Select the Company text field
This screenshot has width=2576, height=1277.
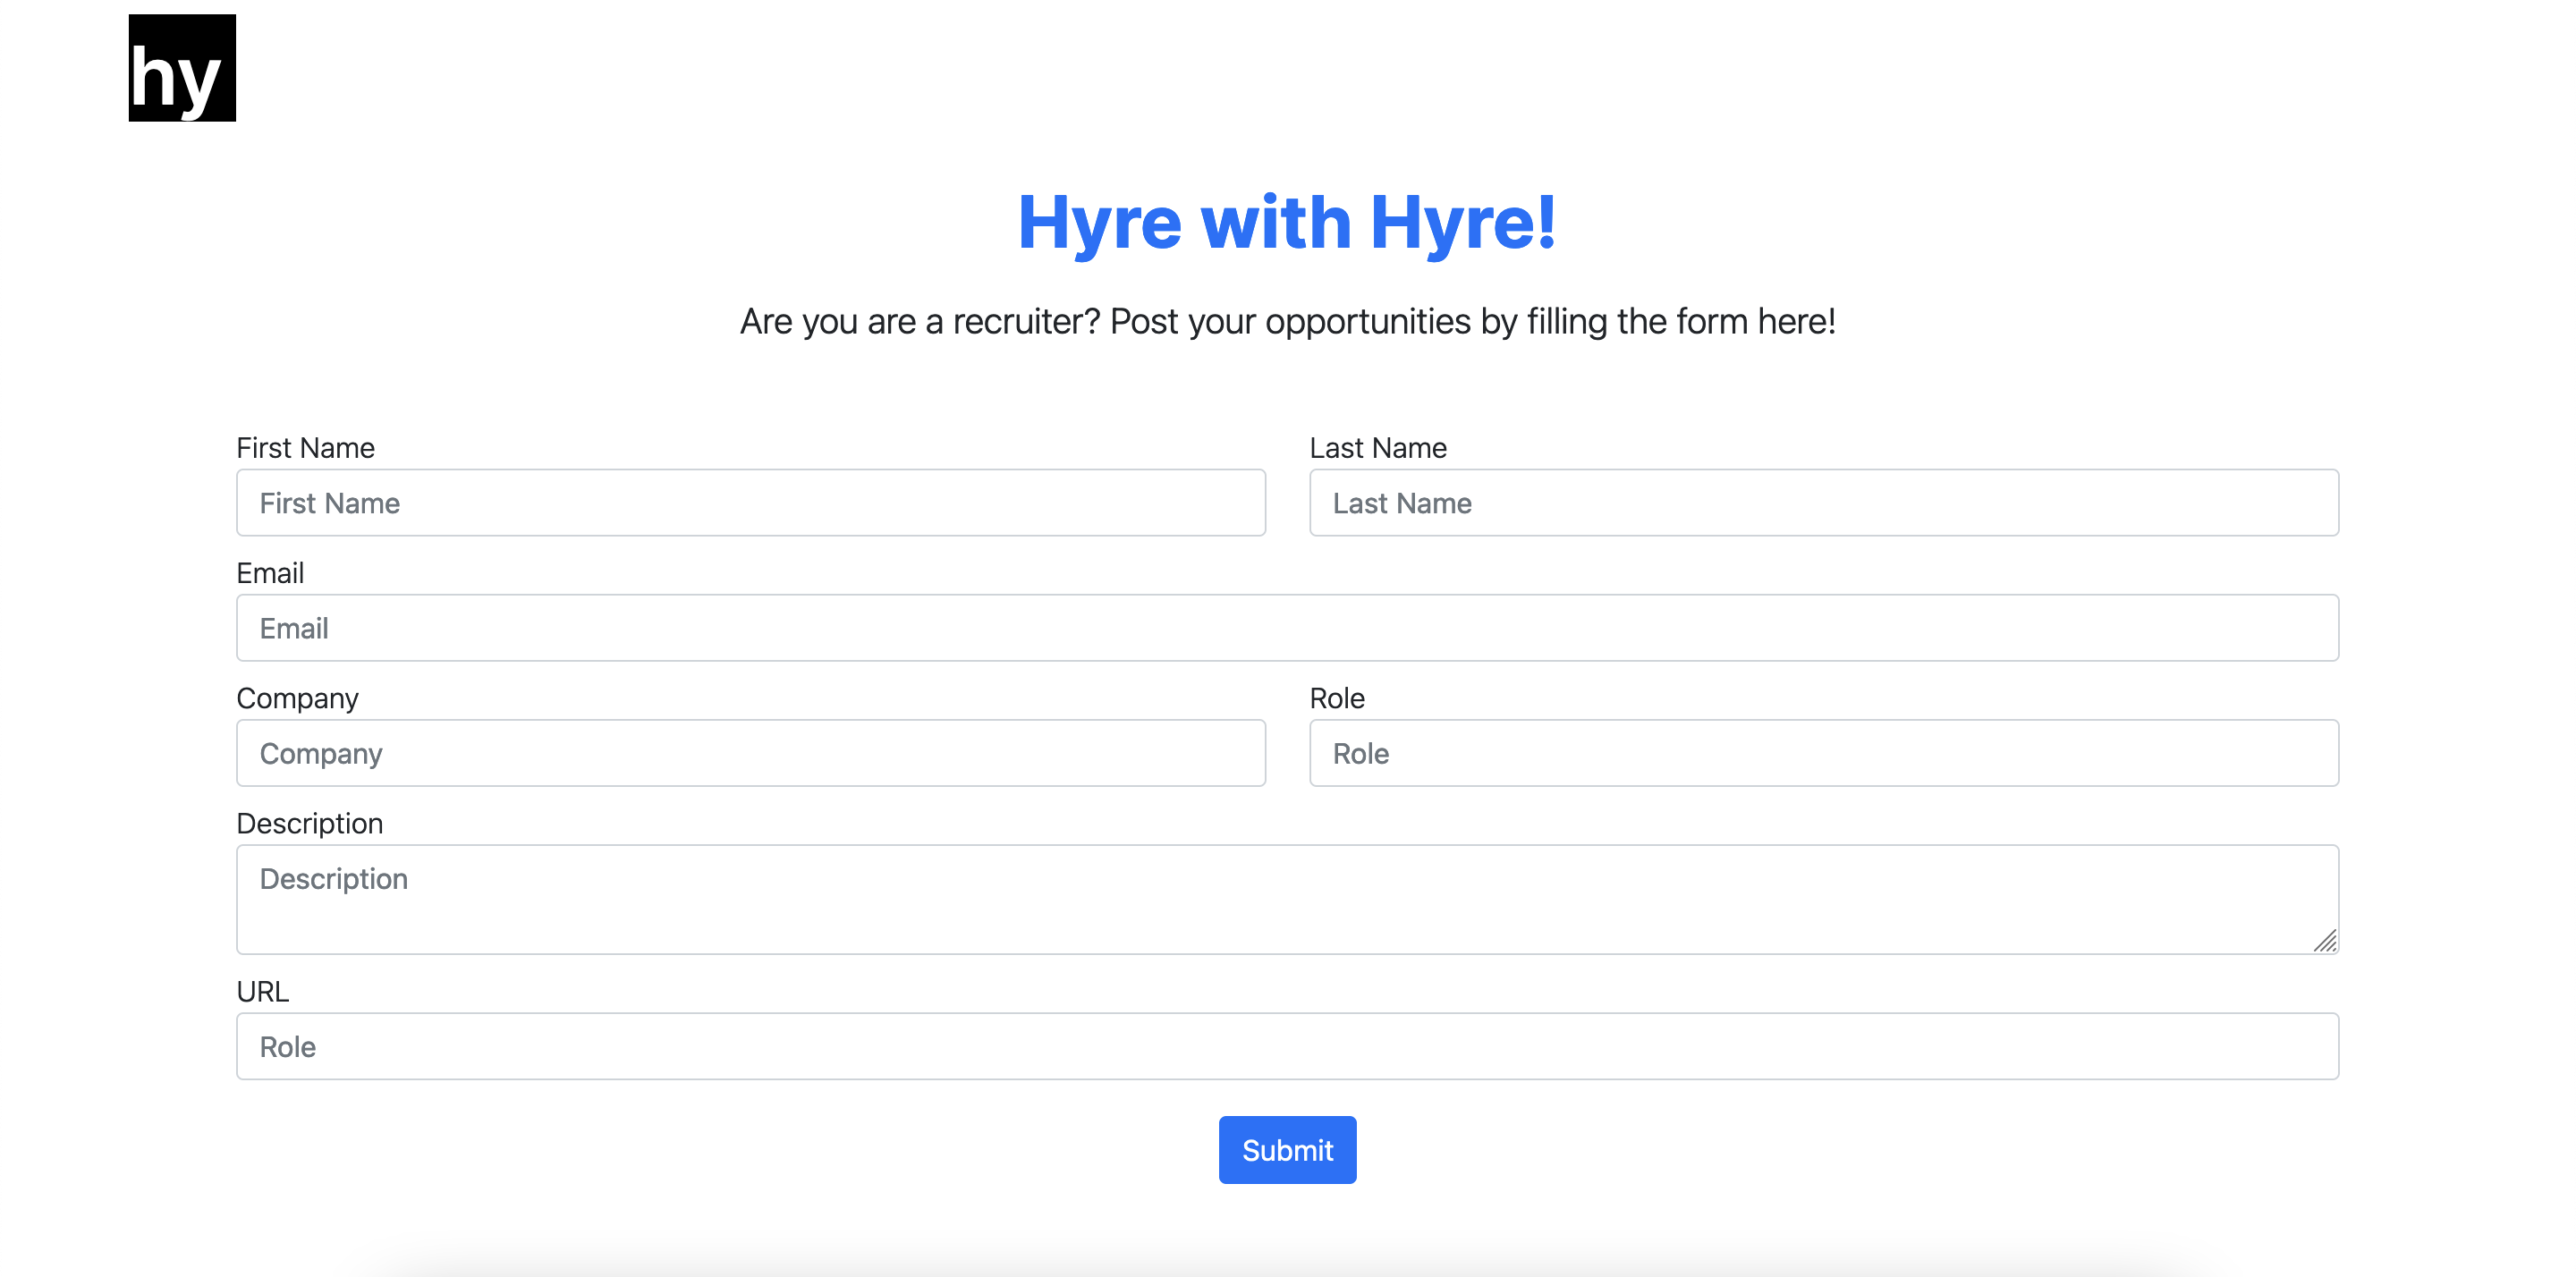pos(750,753)
